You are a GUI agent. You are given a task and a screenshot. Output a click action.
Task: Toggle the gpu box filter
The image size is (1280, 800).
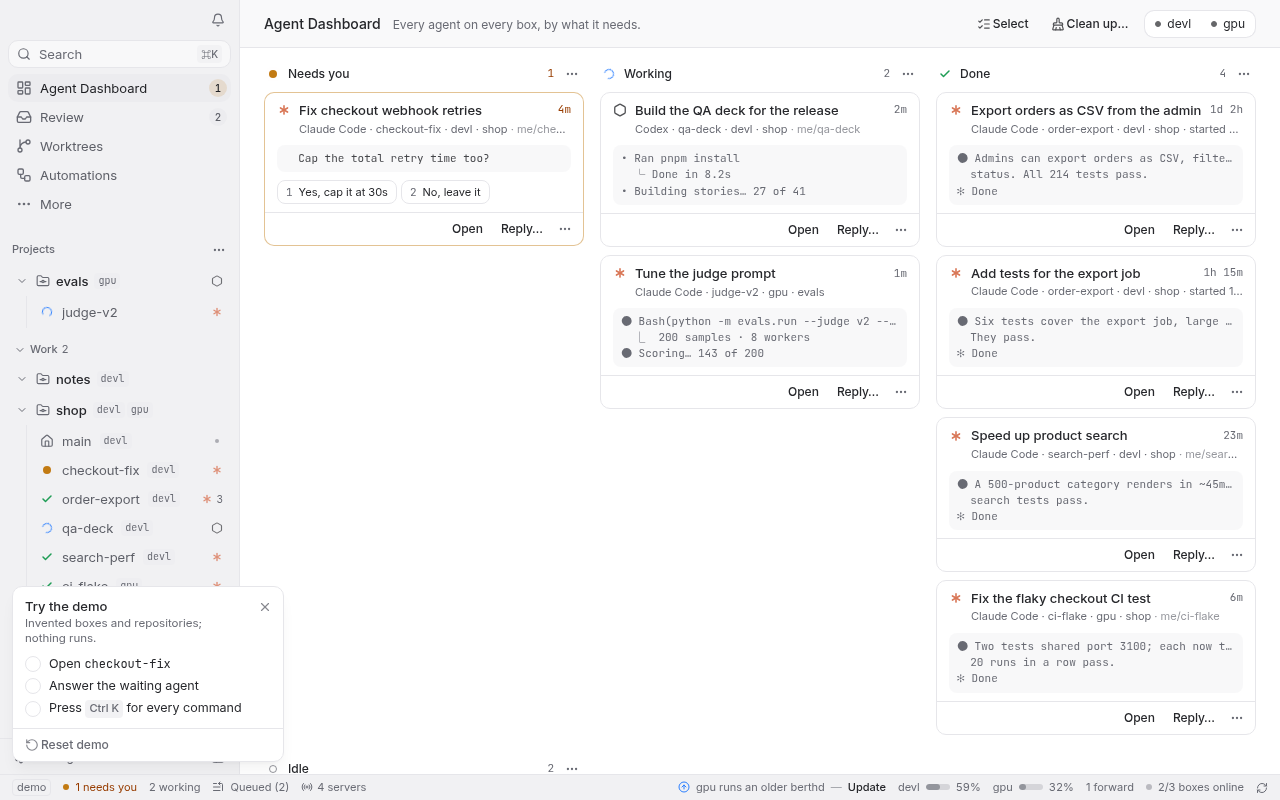click(x=1227, y=24)
